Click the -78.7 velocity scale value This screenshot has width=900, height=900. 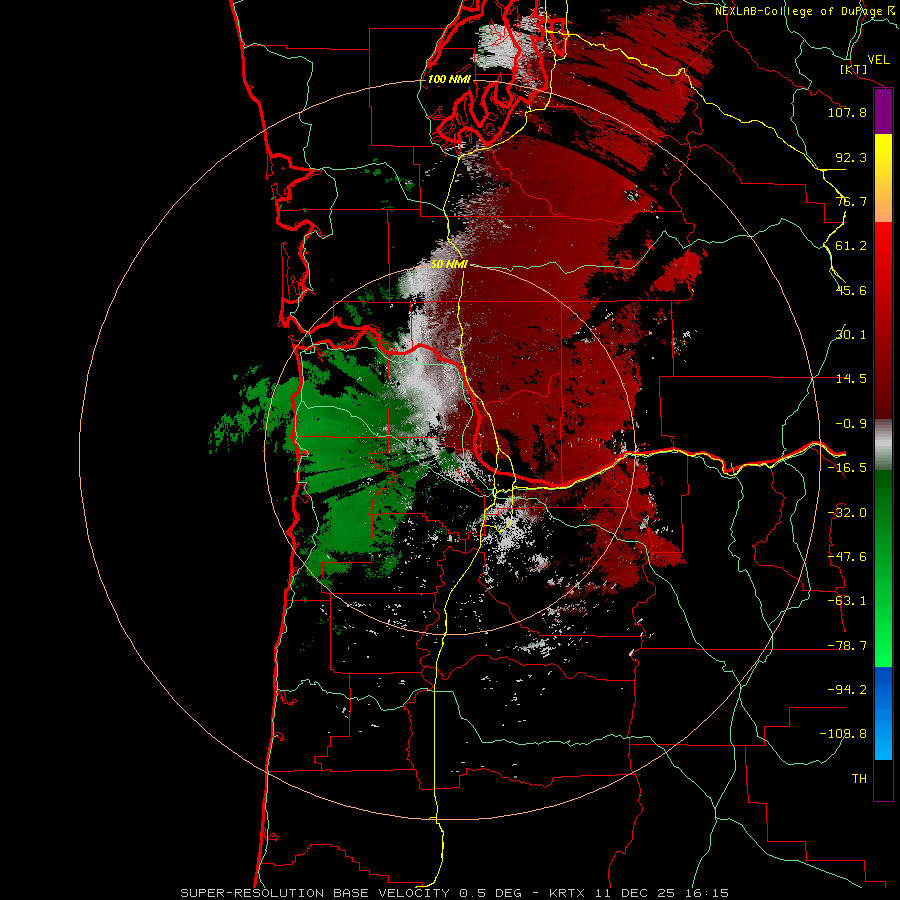(x=847, y=646)
